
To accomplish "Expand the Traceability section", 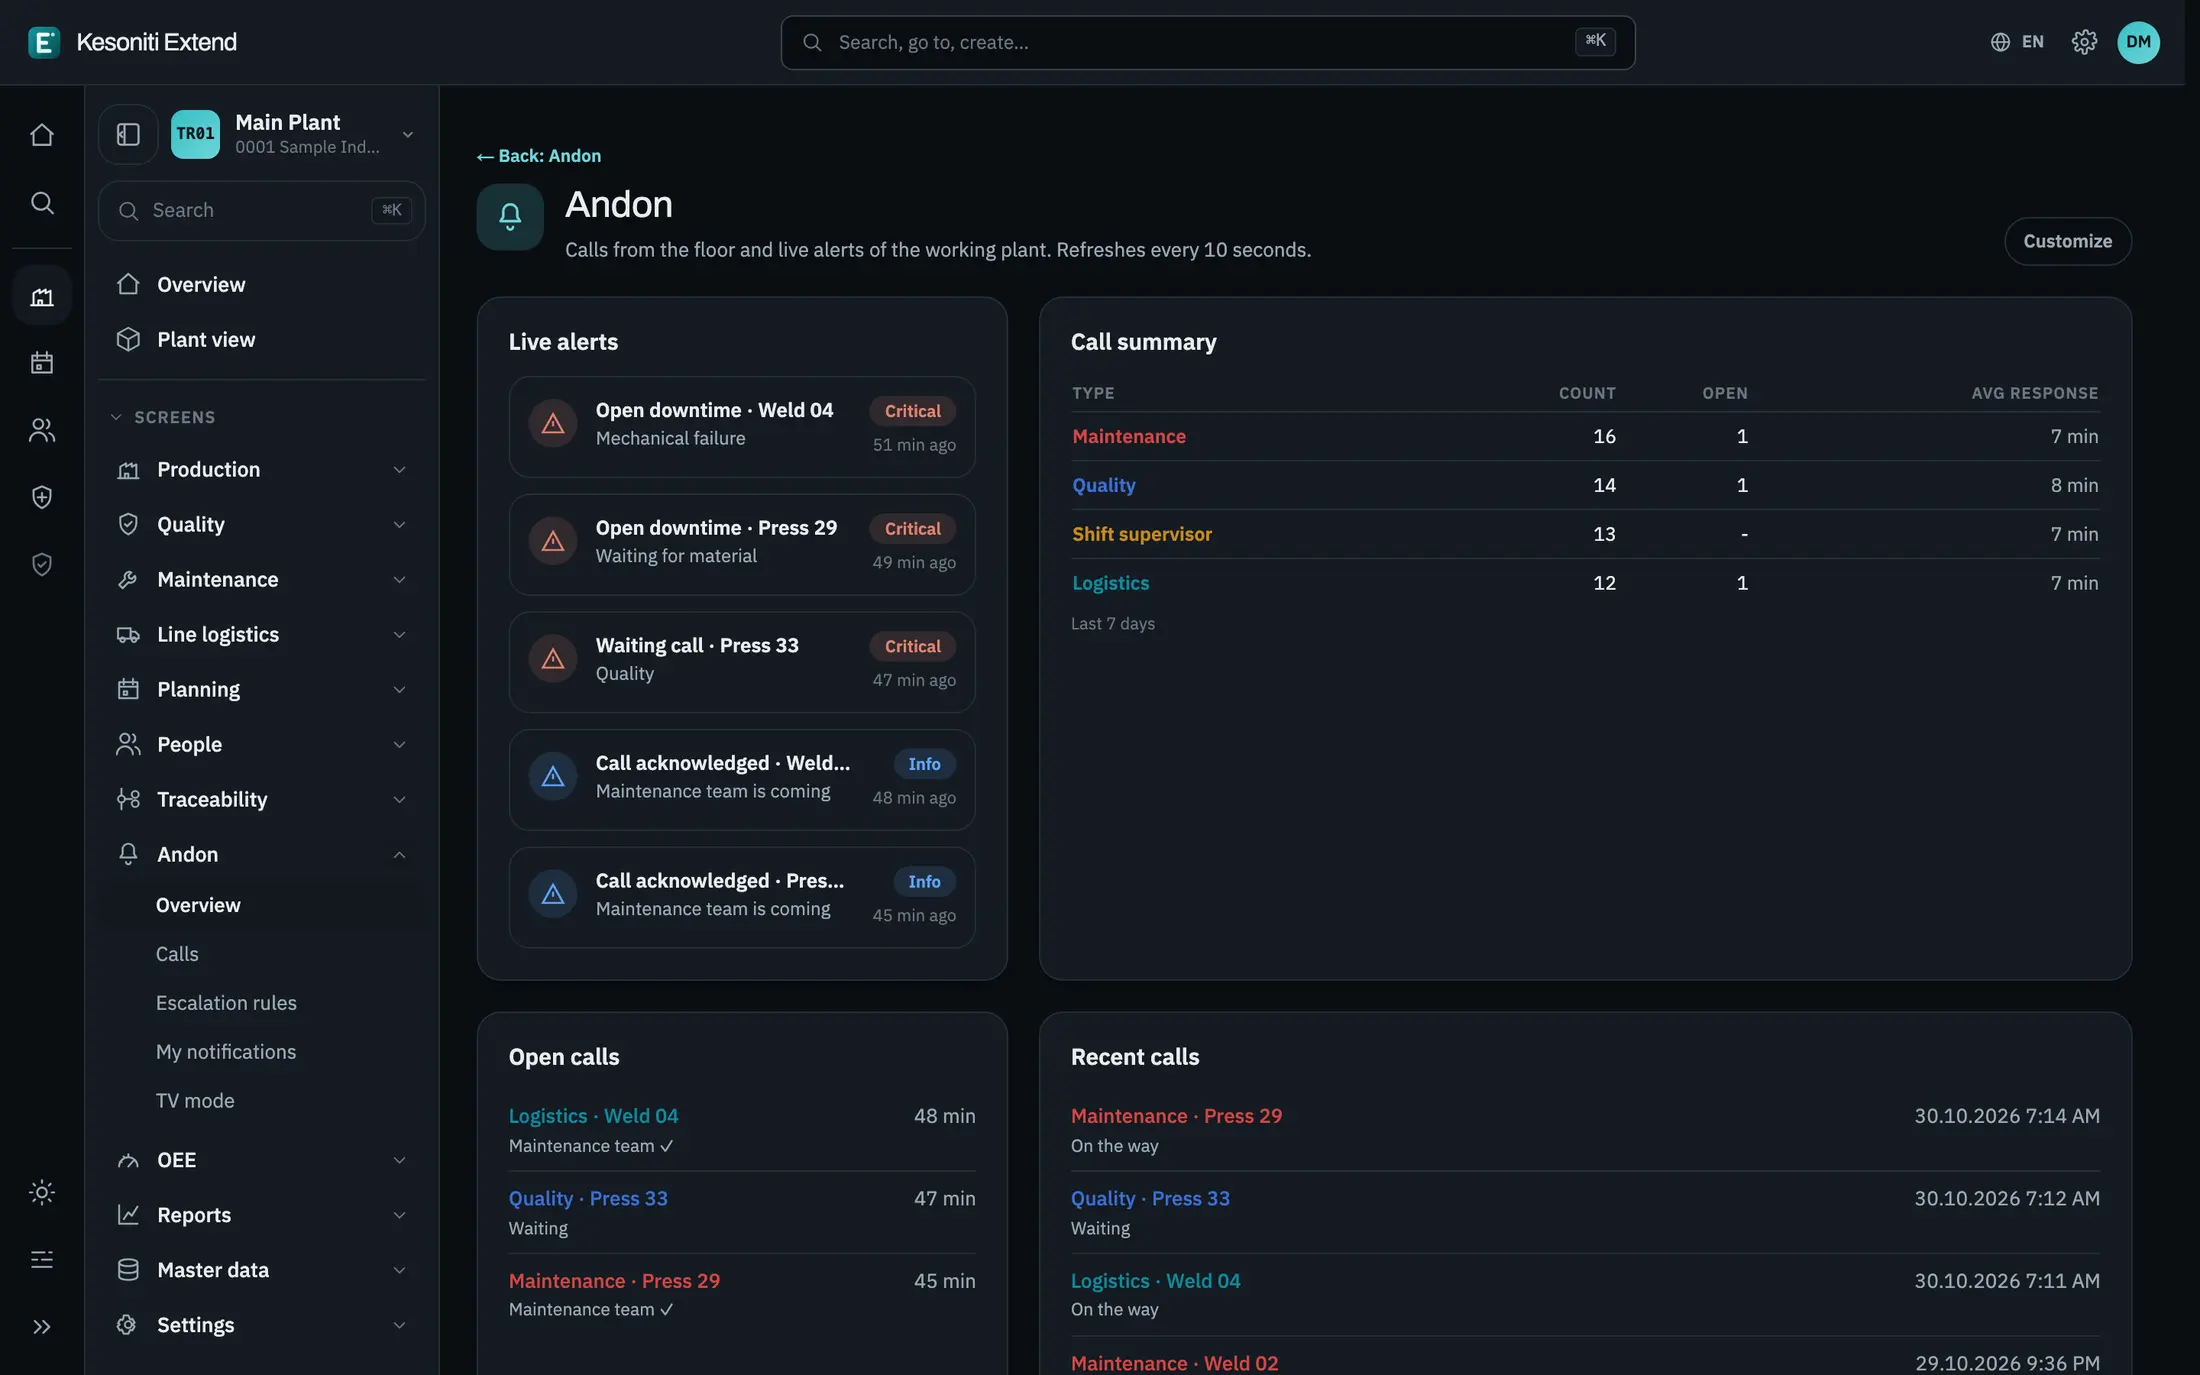I will (x=262, y=799).
